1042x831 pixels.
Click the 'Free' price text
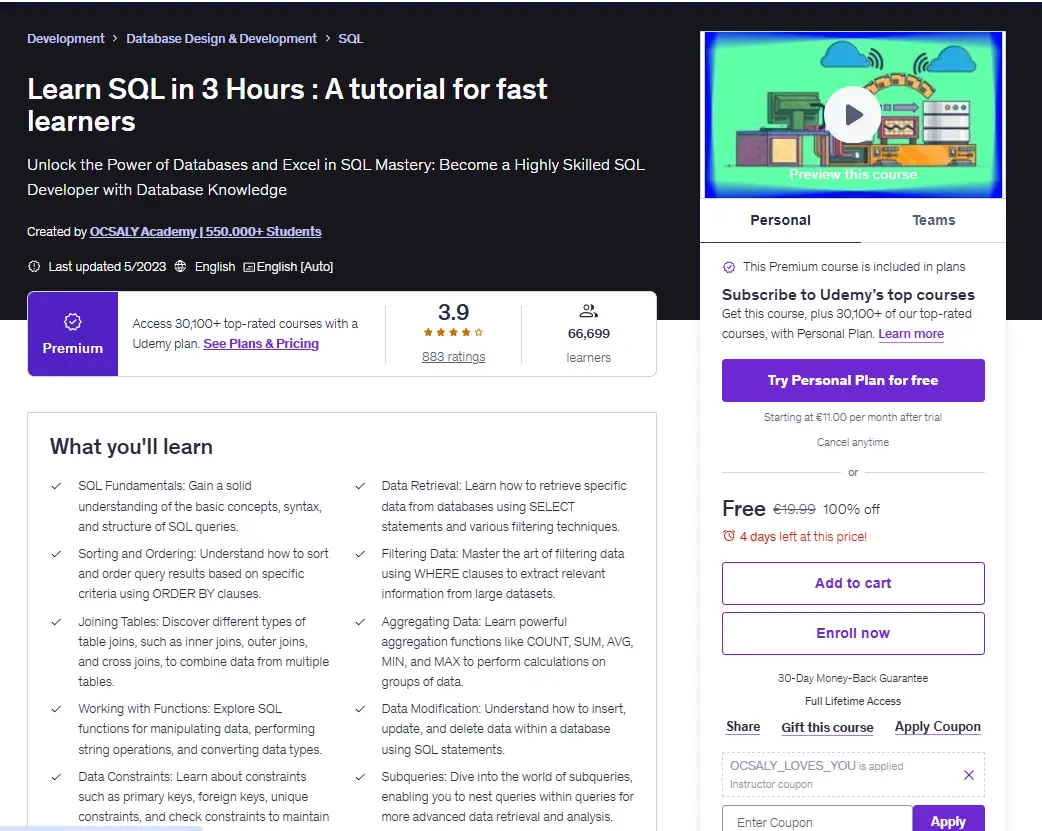(x=744, y=509)
